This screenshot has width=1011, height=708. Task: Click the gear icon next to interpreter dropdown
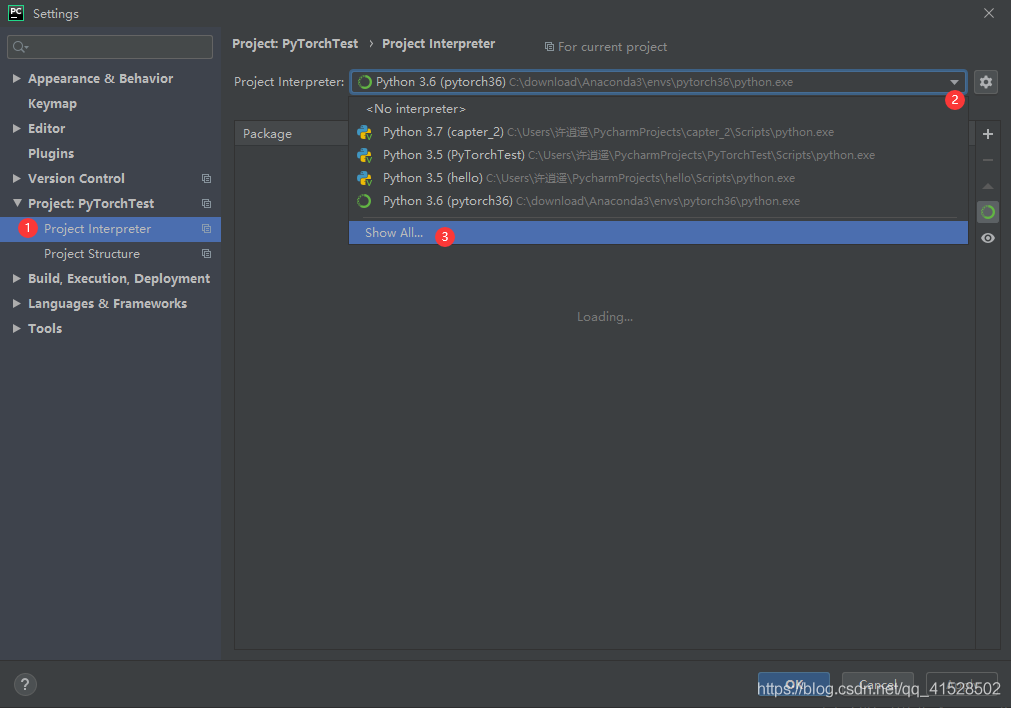tap(986, 82)
